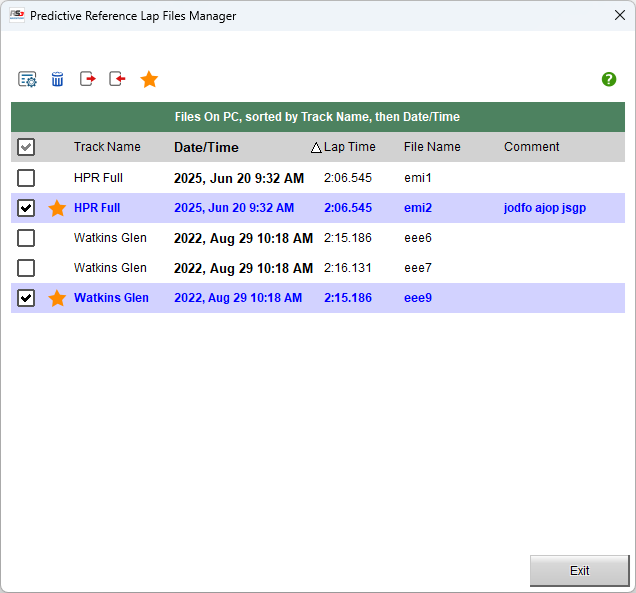Image resolution: width=636 pixels, height=593 pixels.
Task: Click the export icon with right arrow
Action: (x=88, y=79)
